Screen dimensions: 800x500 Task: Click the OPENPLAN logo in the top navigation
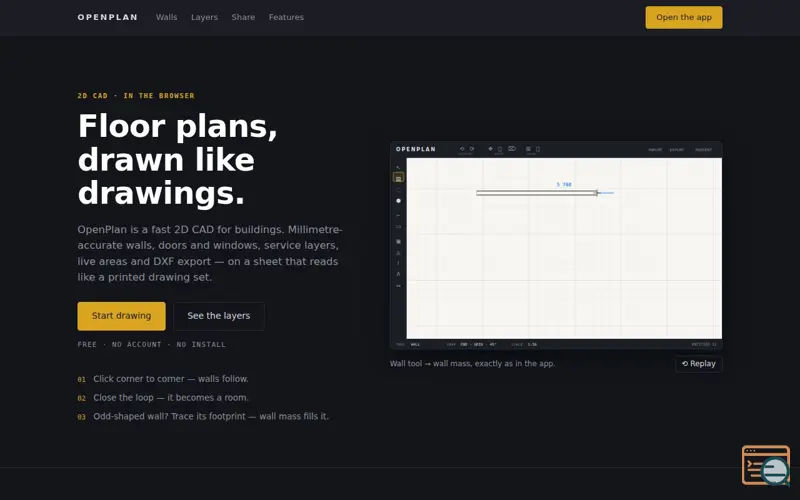[x=108, y=17]
